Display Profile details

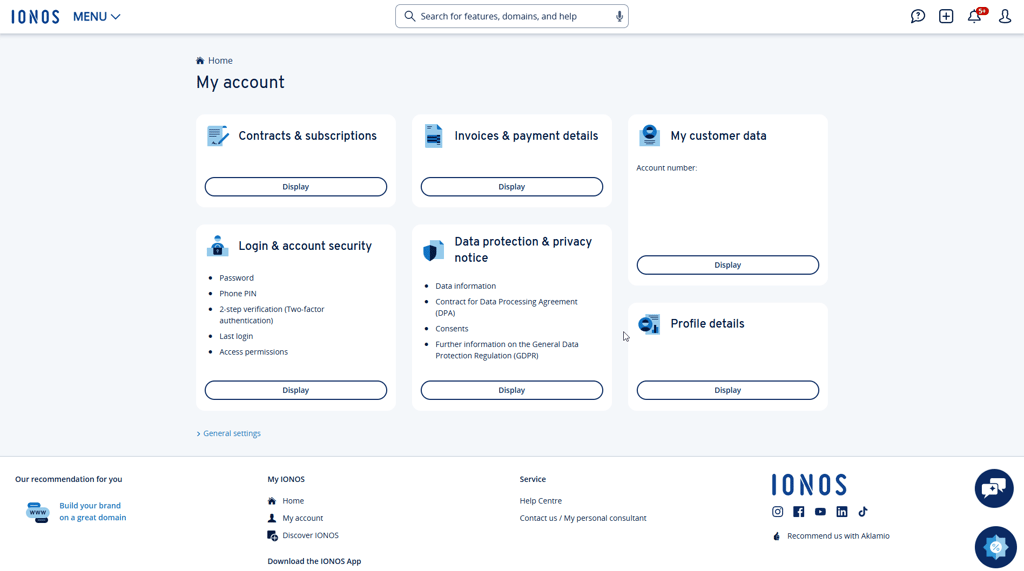coord(728,390)
